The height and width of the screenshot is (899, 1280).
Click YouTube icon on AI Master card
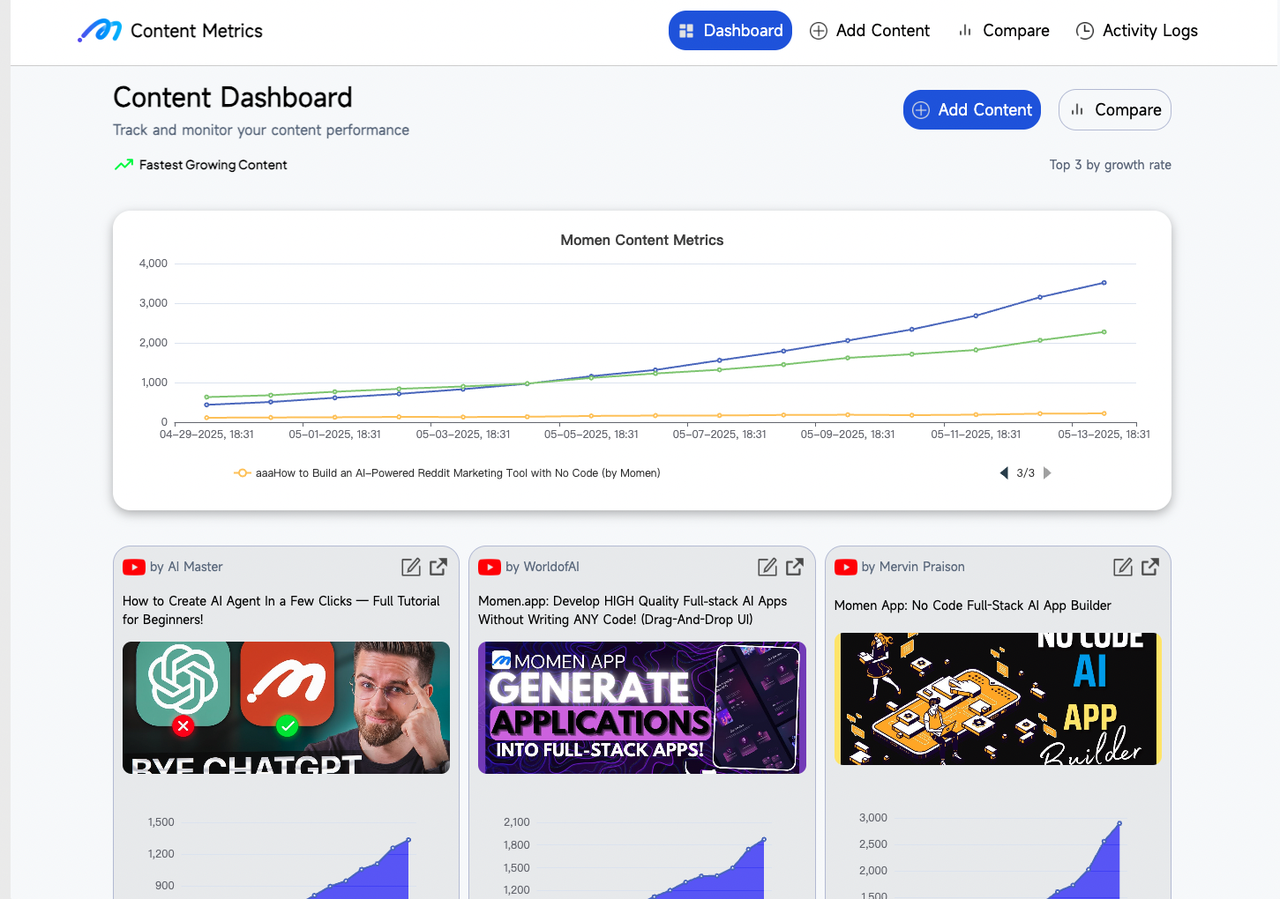click(x=134, y=567)
